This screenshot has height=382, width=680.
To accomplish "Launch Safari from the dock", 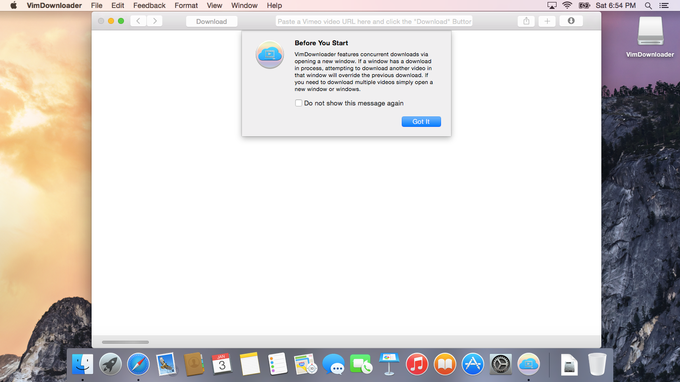I will pyautogui.click(x=138, y=364).
